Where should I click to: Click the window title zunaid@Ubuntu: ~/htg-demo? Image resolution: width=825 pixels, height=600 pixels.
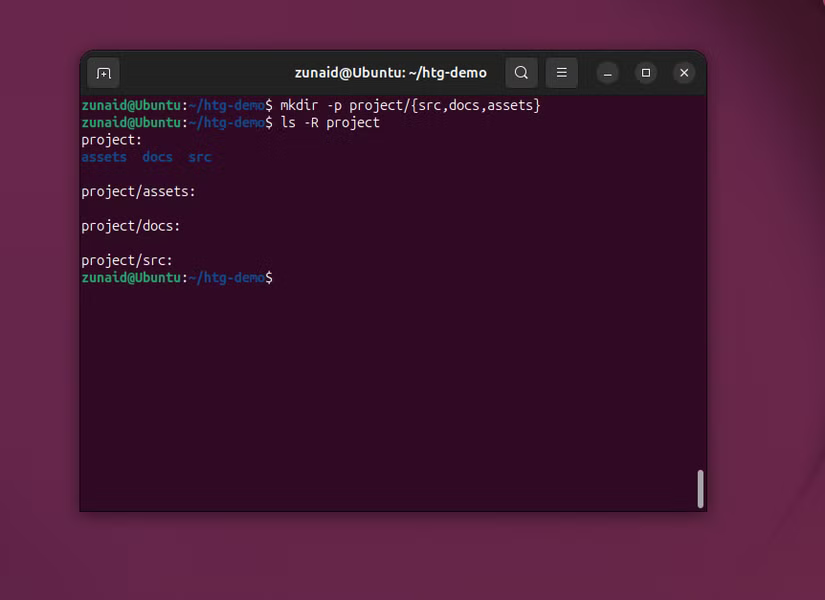390,73
